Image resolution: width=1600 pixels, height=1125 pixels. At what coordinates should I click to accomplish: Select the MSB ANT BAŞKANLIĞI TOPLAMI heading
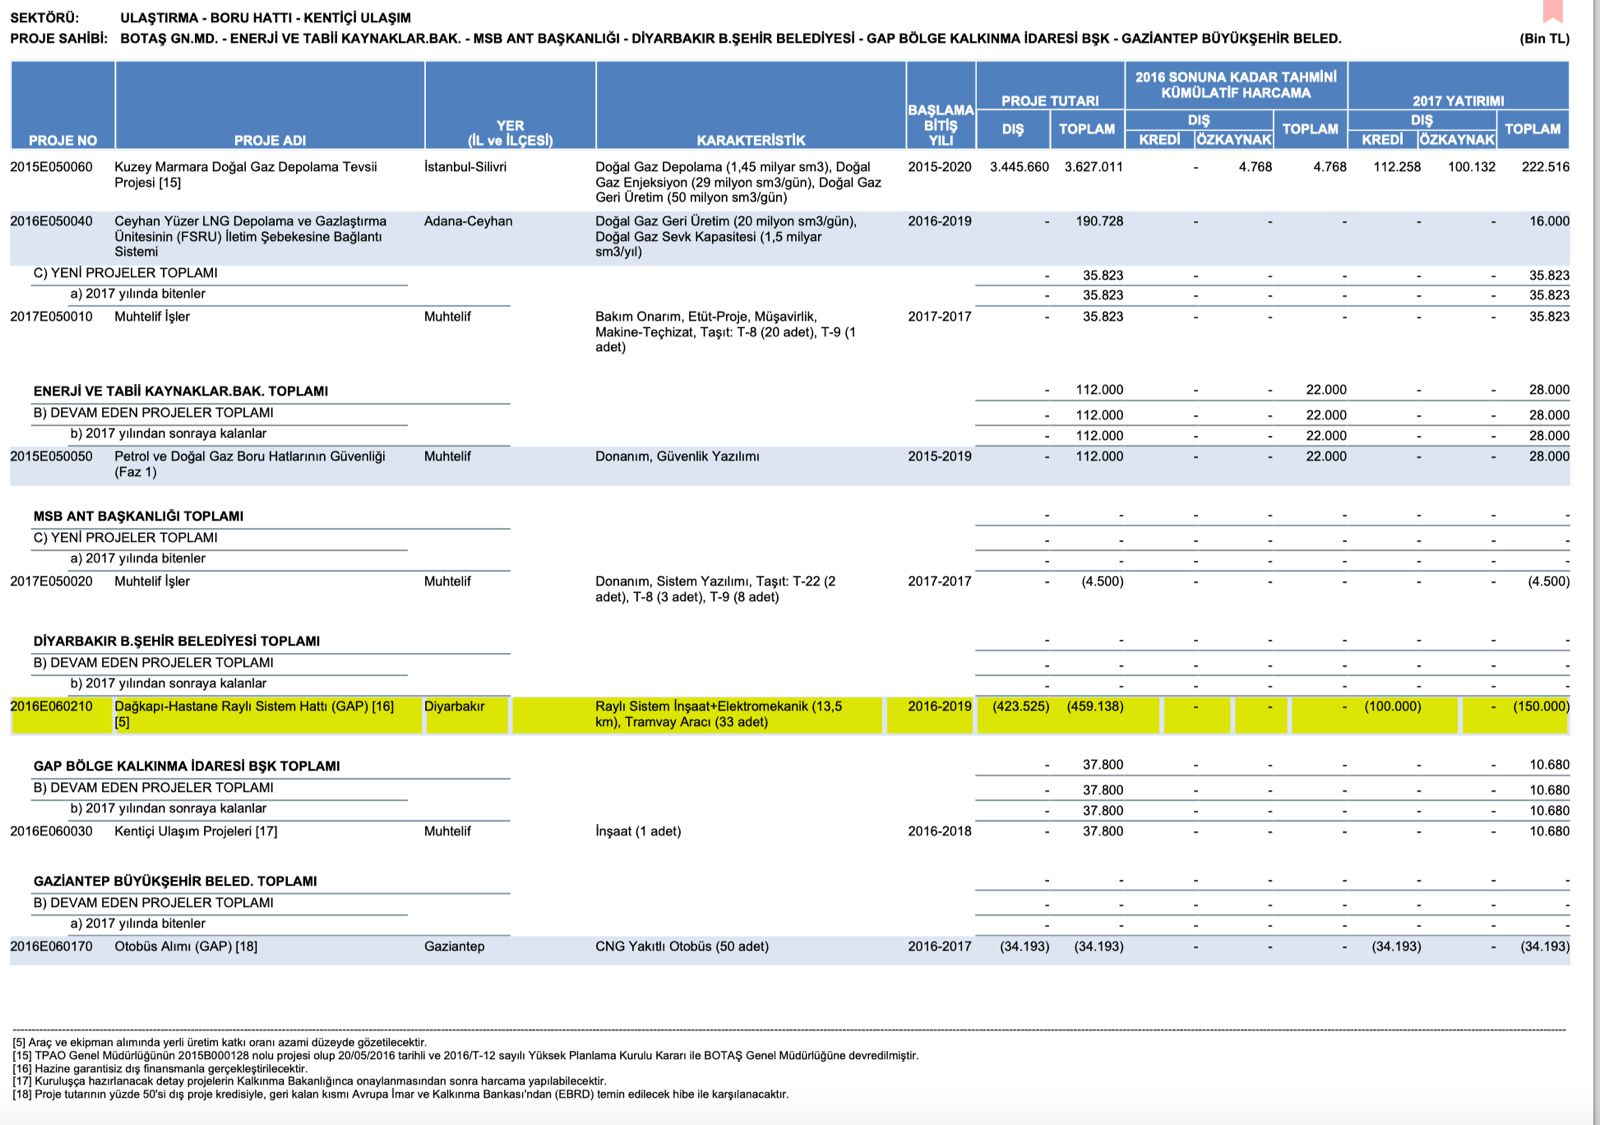[x=139, y=516]
